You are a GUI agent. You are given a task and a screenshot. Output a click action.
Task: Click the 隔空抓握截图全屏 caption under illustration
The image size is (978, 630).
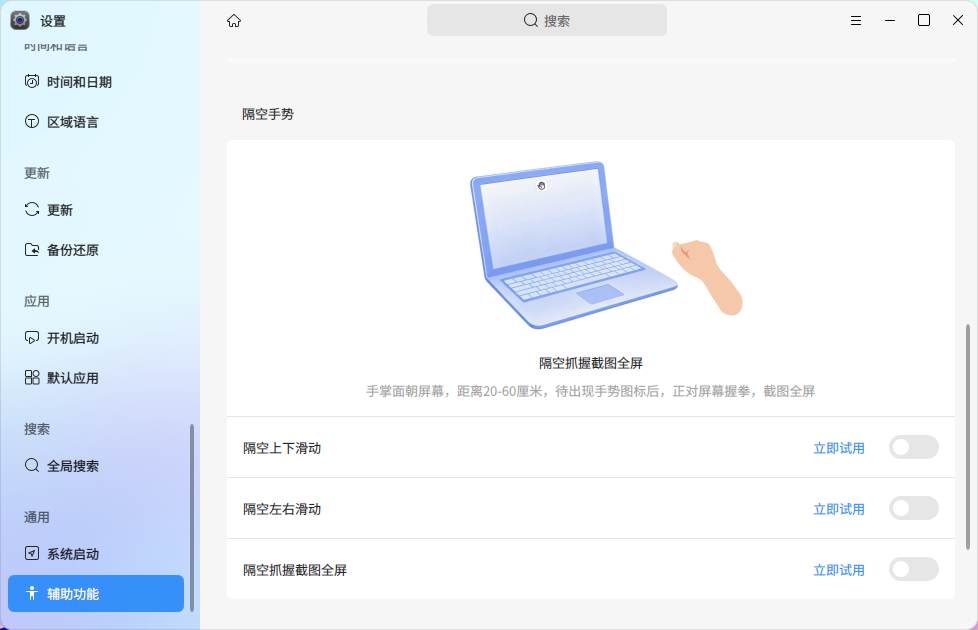(x=591, y=363)
